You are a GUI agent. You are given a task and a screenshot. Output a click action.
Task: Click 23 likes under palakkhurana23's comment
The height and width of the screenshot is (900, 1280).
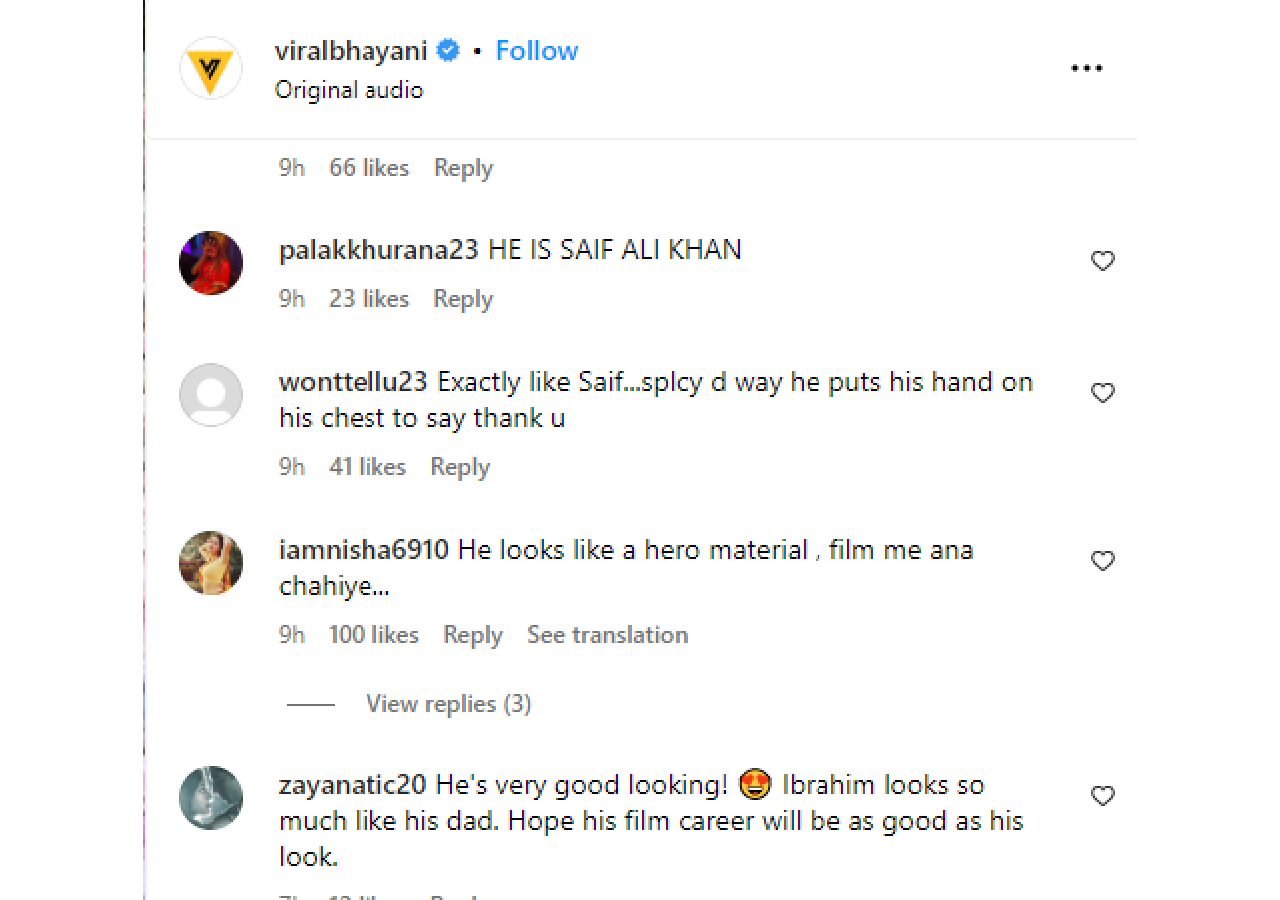(x=368, y=298)
